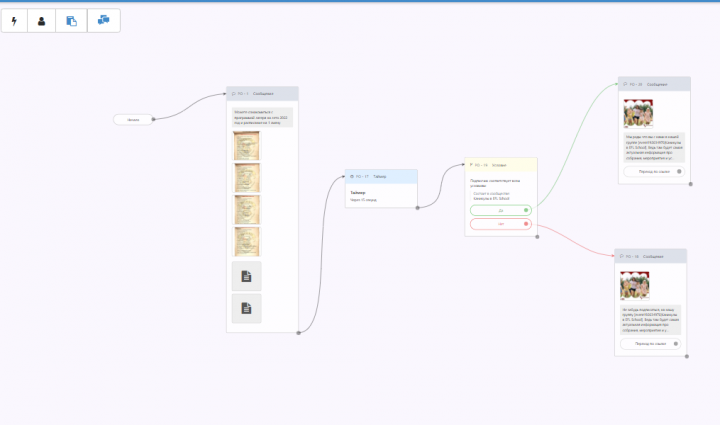Open the message text block in FO-20
The image size is (720, 425).
click(654, 147)
